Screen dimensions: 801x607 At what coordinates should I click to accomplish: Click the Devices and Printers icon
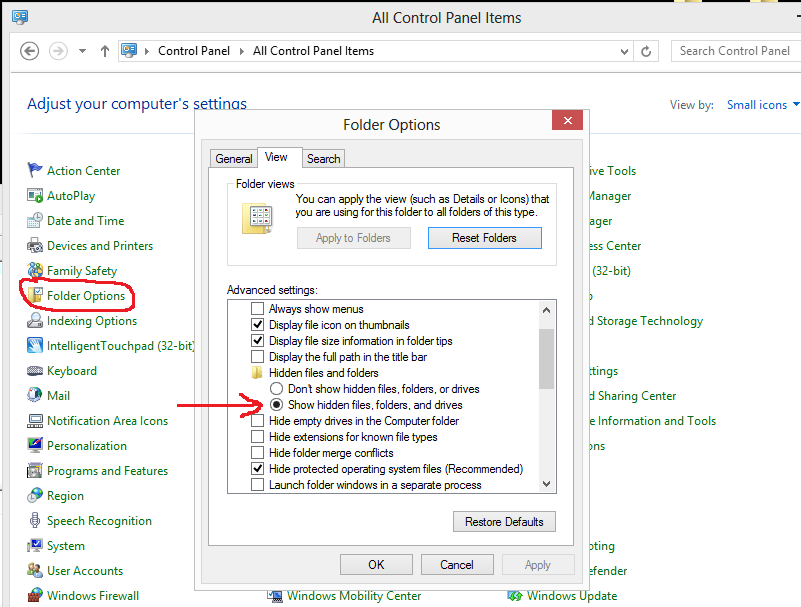point(36,246)
